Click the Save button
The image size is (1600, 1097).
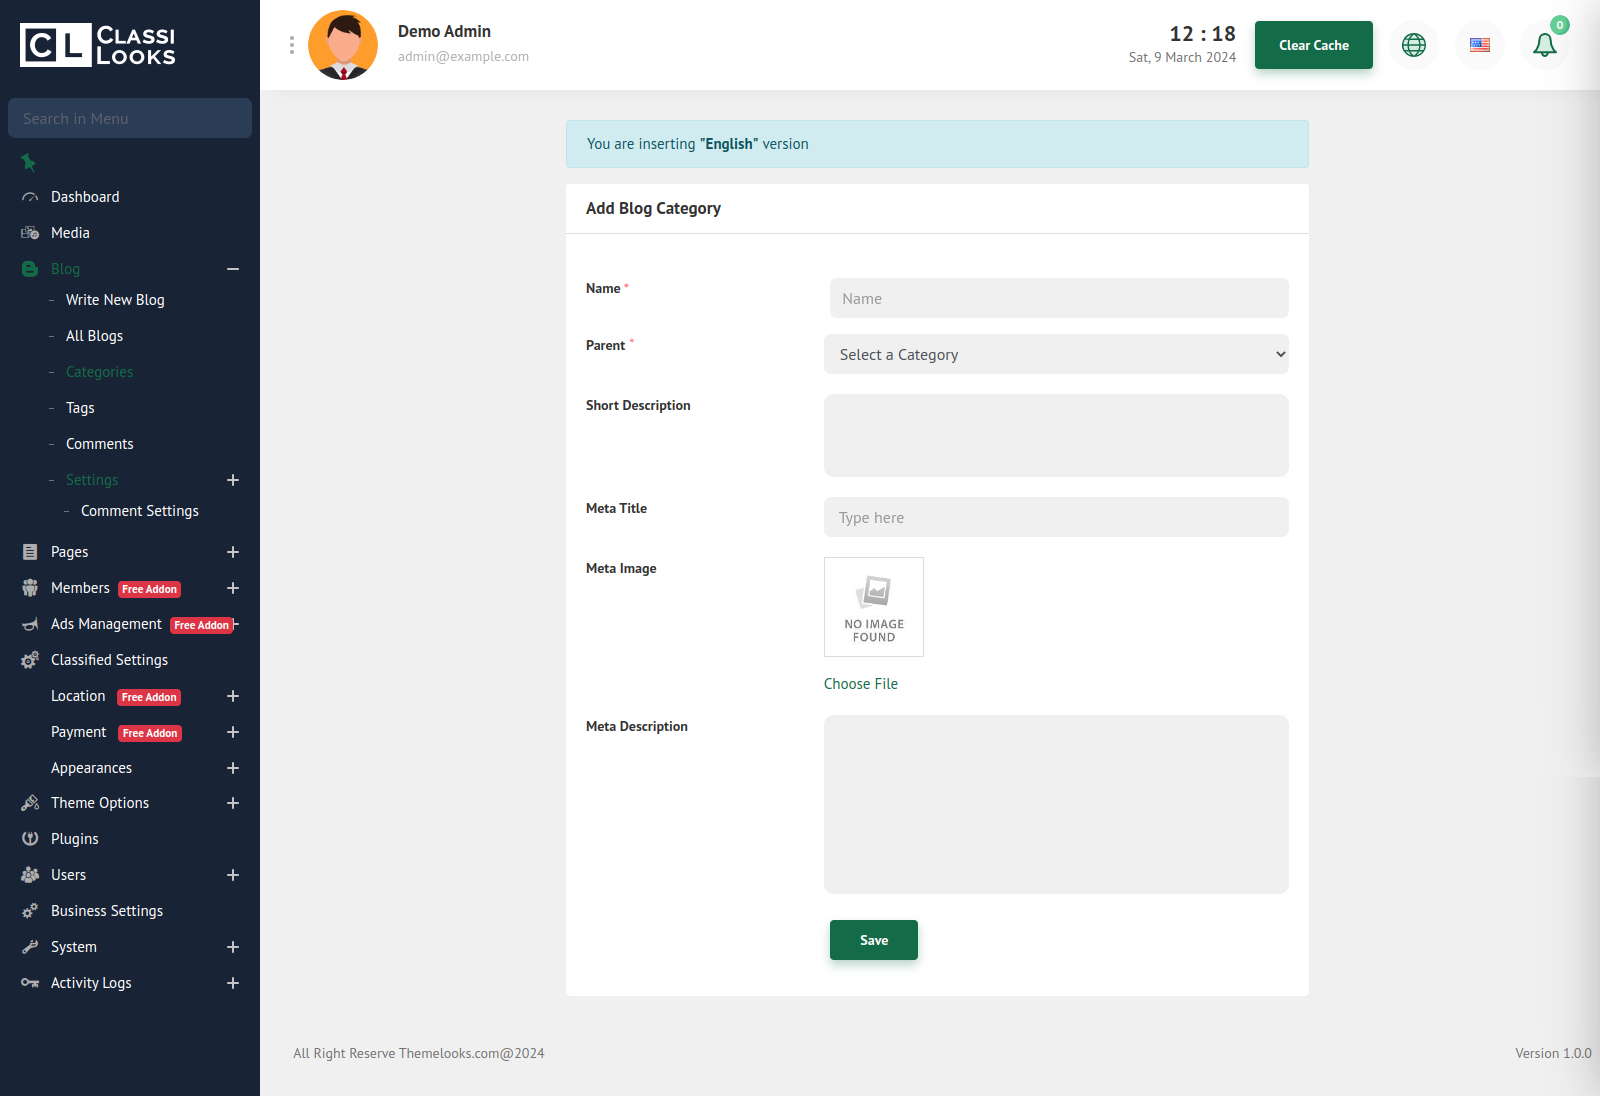(x=873, y=940)
